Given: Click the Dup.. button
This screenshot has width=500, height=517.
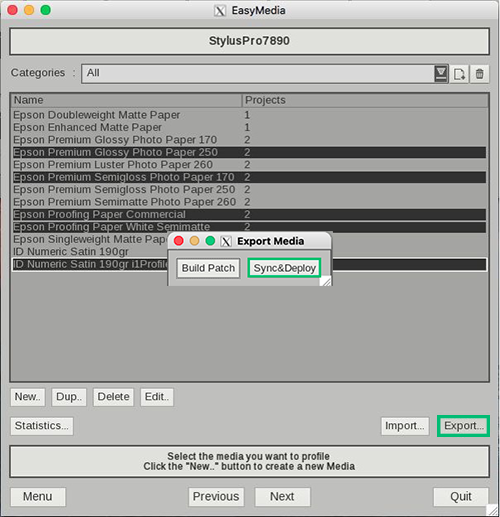Looking at the screenshot, I should (69, 397).
